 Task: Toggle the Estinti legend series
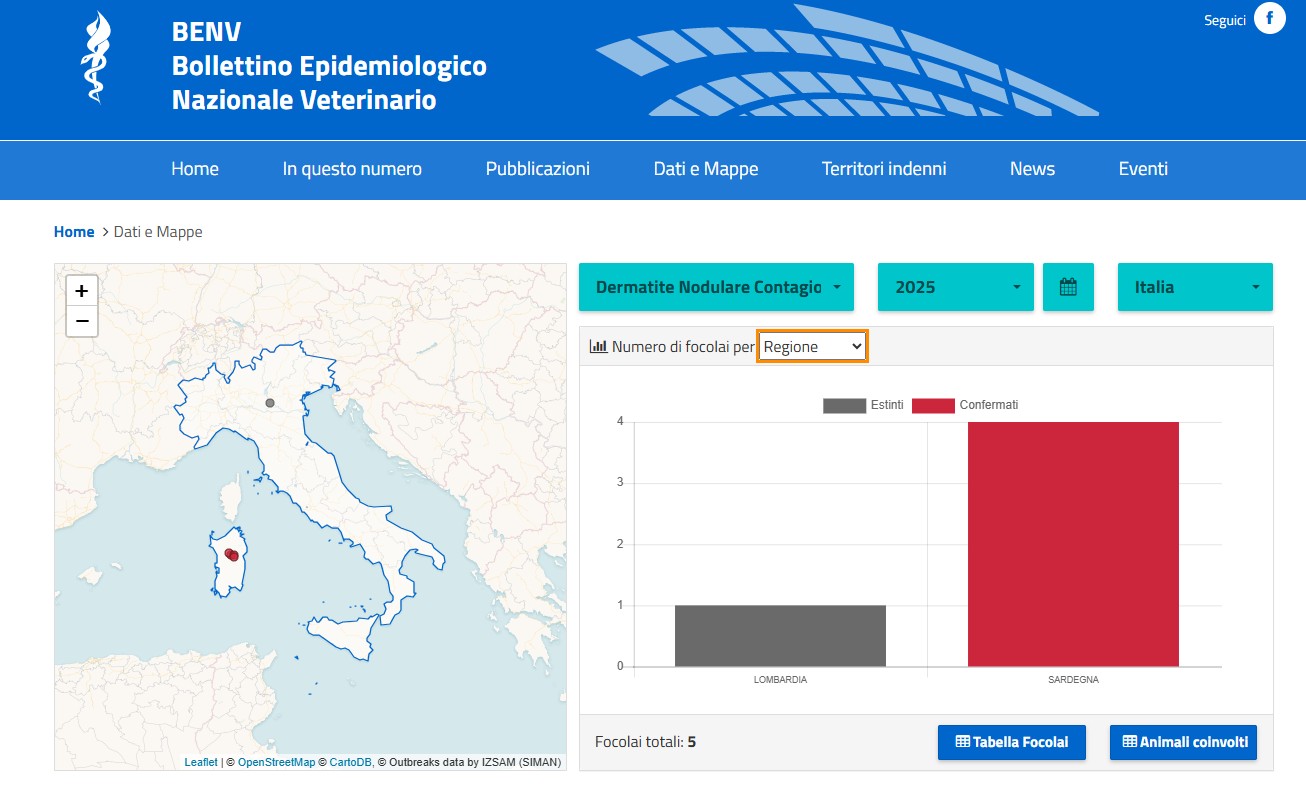[863, 405]
